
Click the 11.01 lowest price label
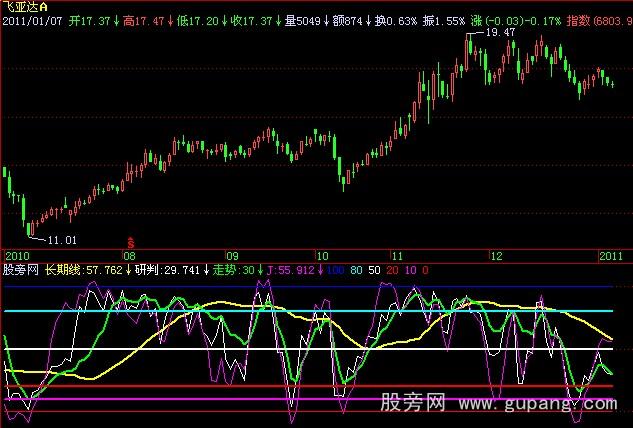pyautogui.click(x=61, y=240)
